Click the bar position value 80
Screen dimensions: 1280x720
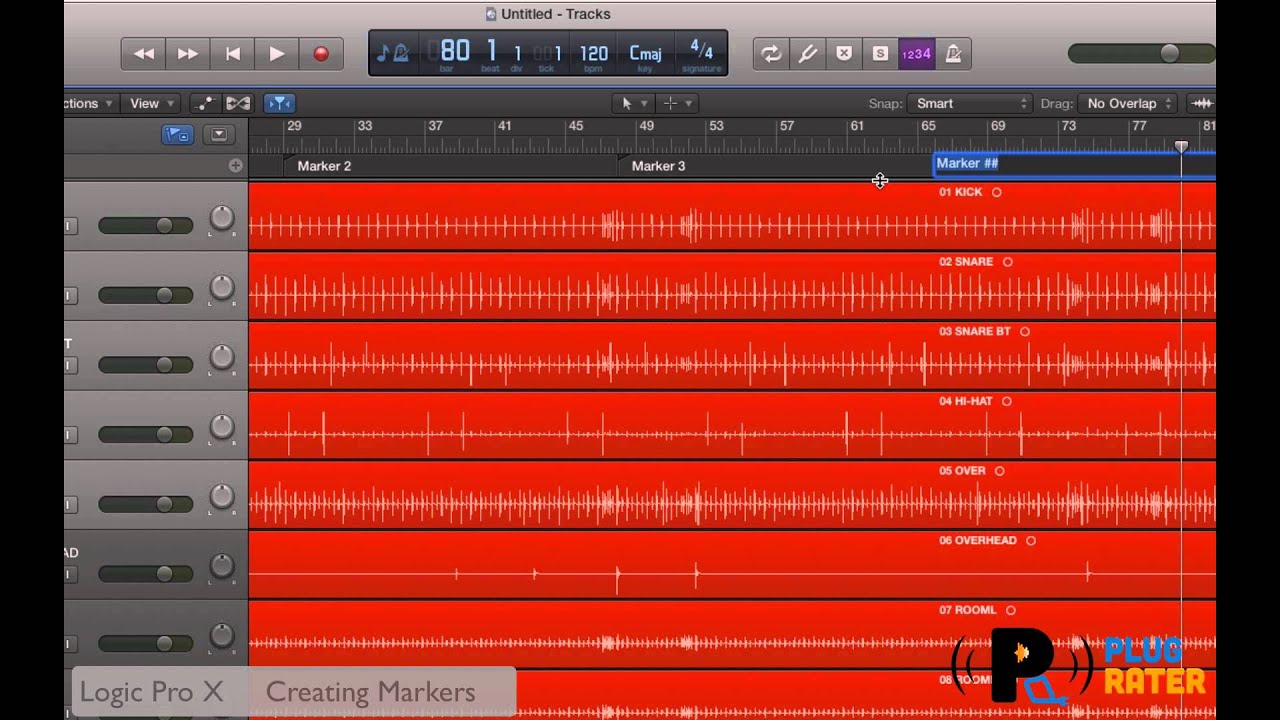[454, 51]
